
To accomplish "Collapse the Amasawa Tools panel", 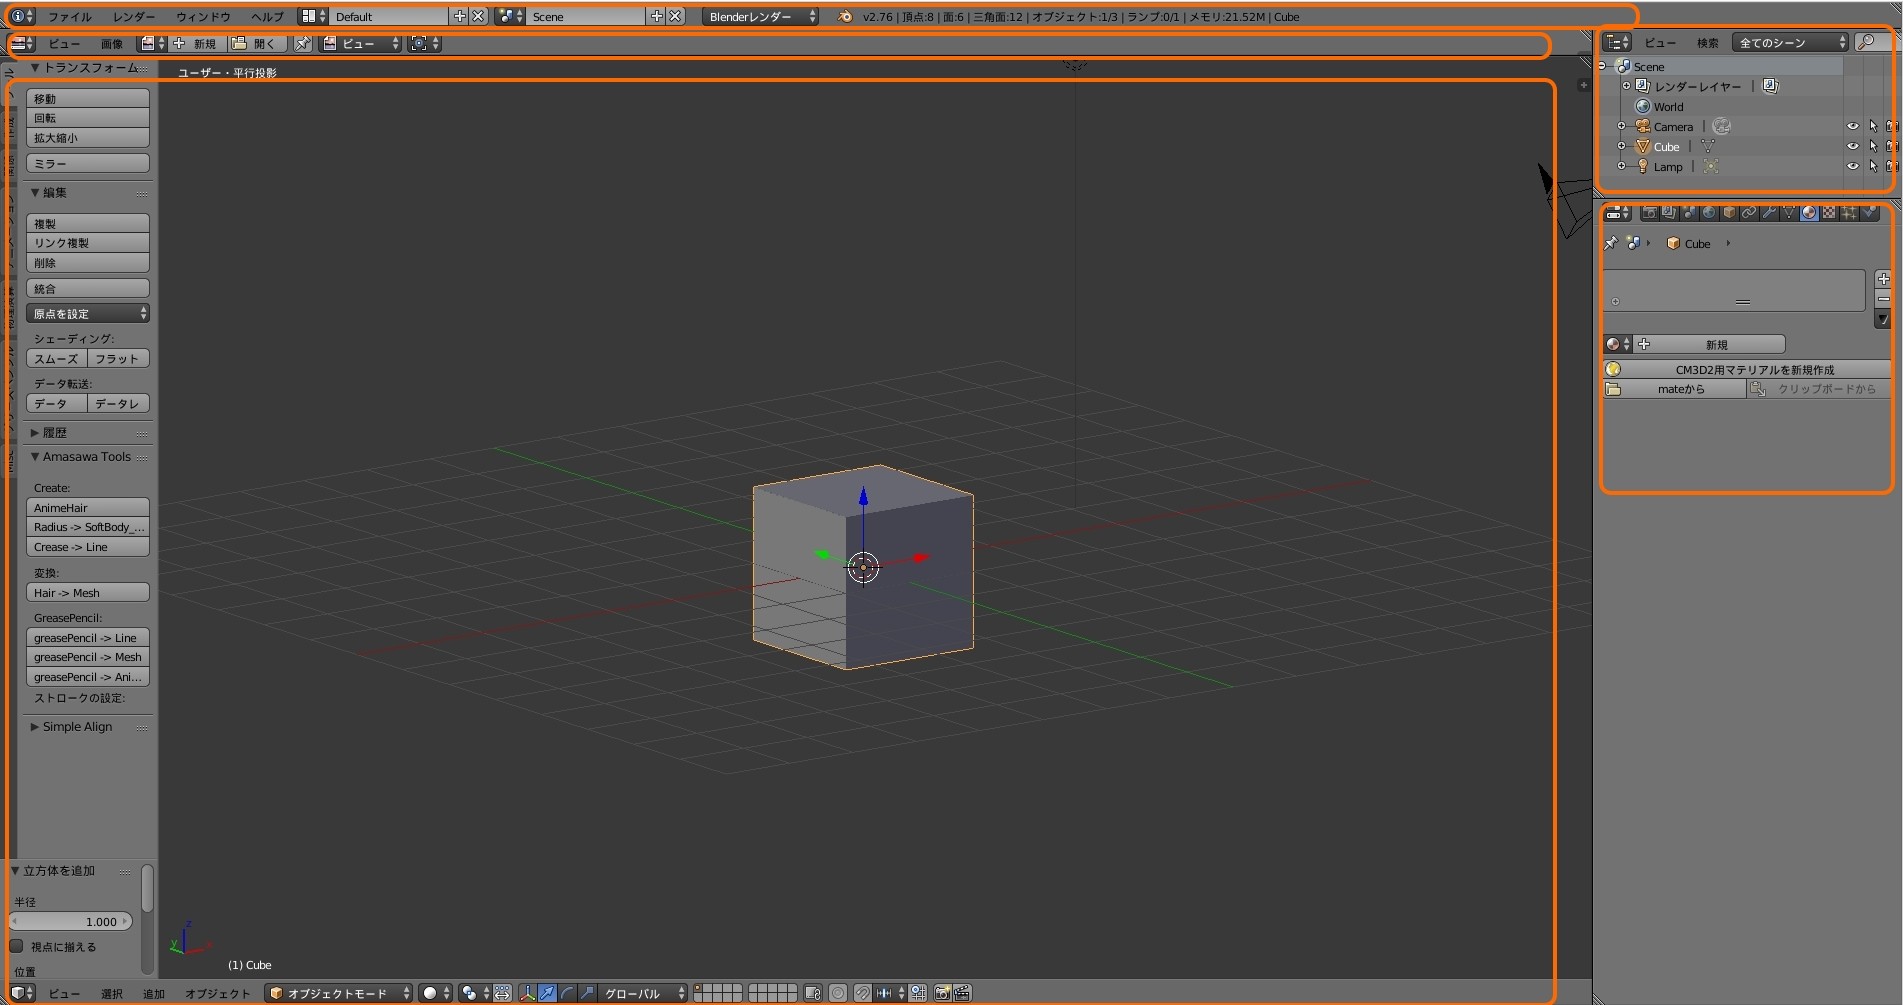I will [x=35, y=457].
